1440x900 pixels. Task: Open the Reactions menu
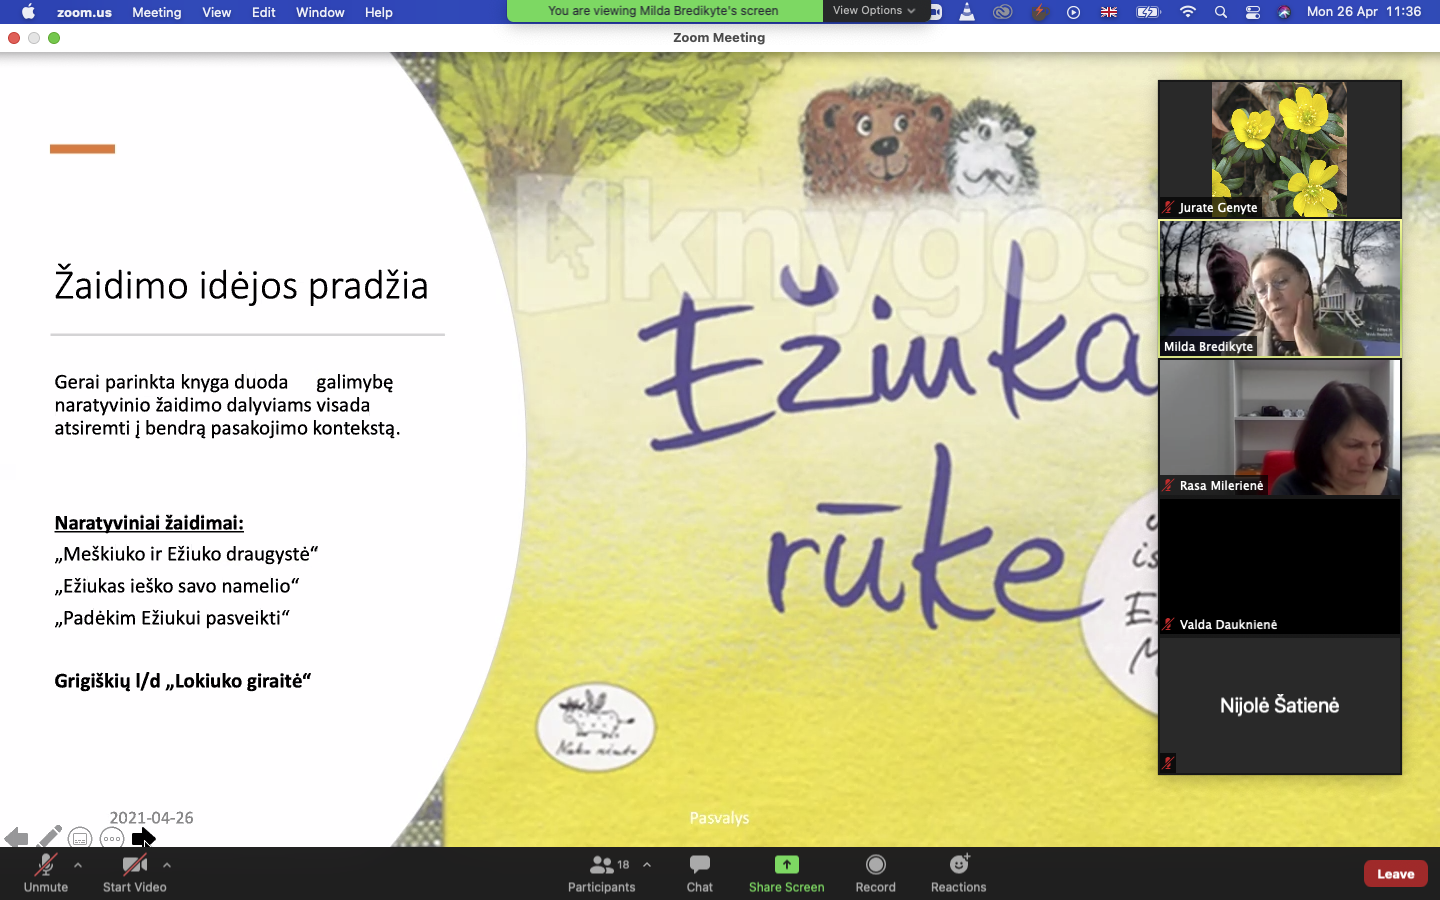pyautogui.click(x=959, y=872)
